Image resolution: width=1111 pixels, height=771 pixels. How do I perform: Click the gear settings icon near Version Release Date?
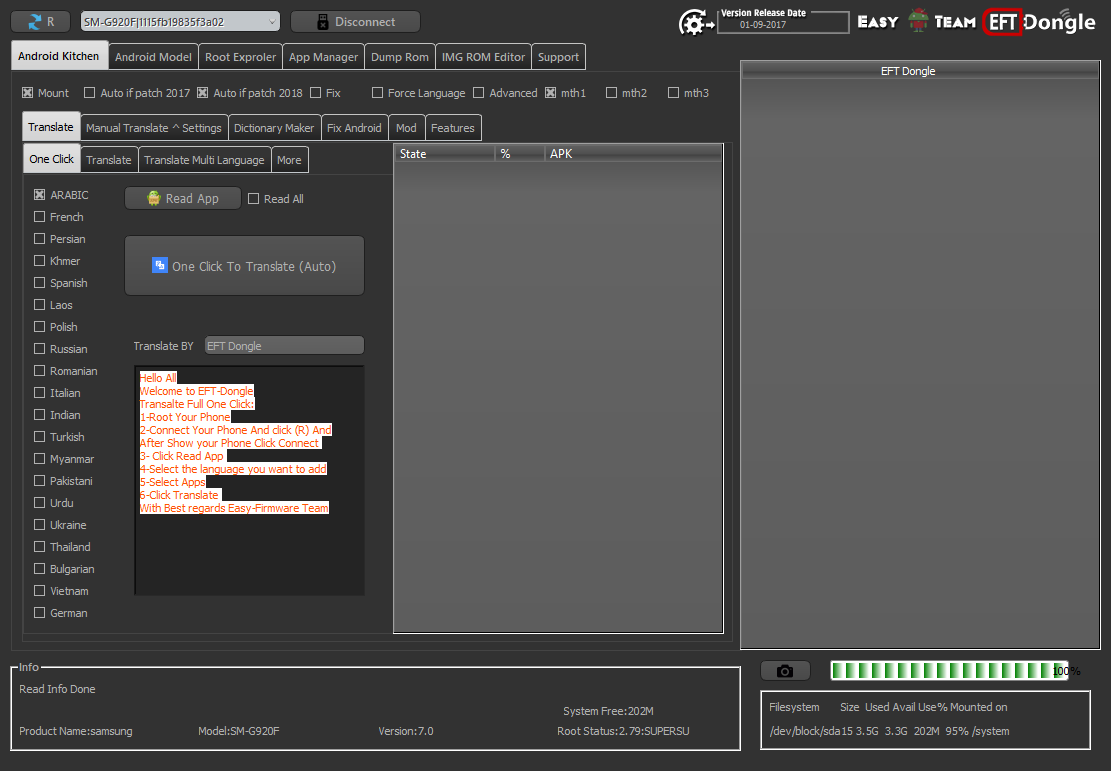(x=695, y=23)
